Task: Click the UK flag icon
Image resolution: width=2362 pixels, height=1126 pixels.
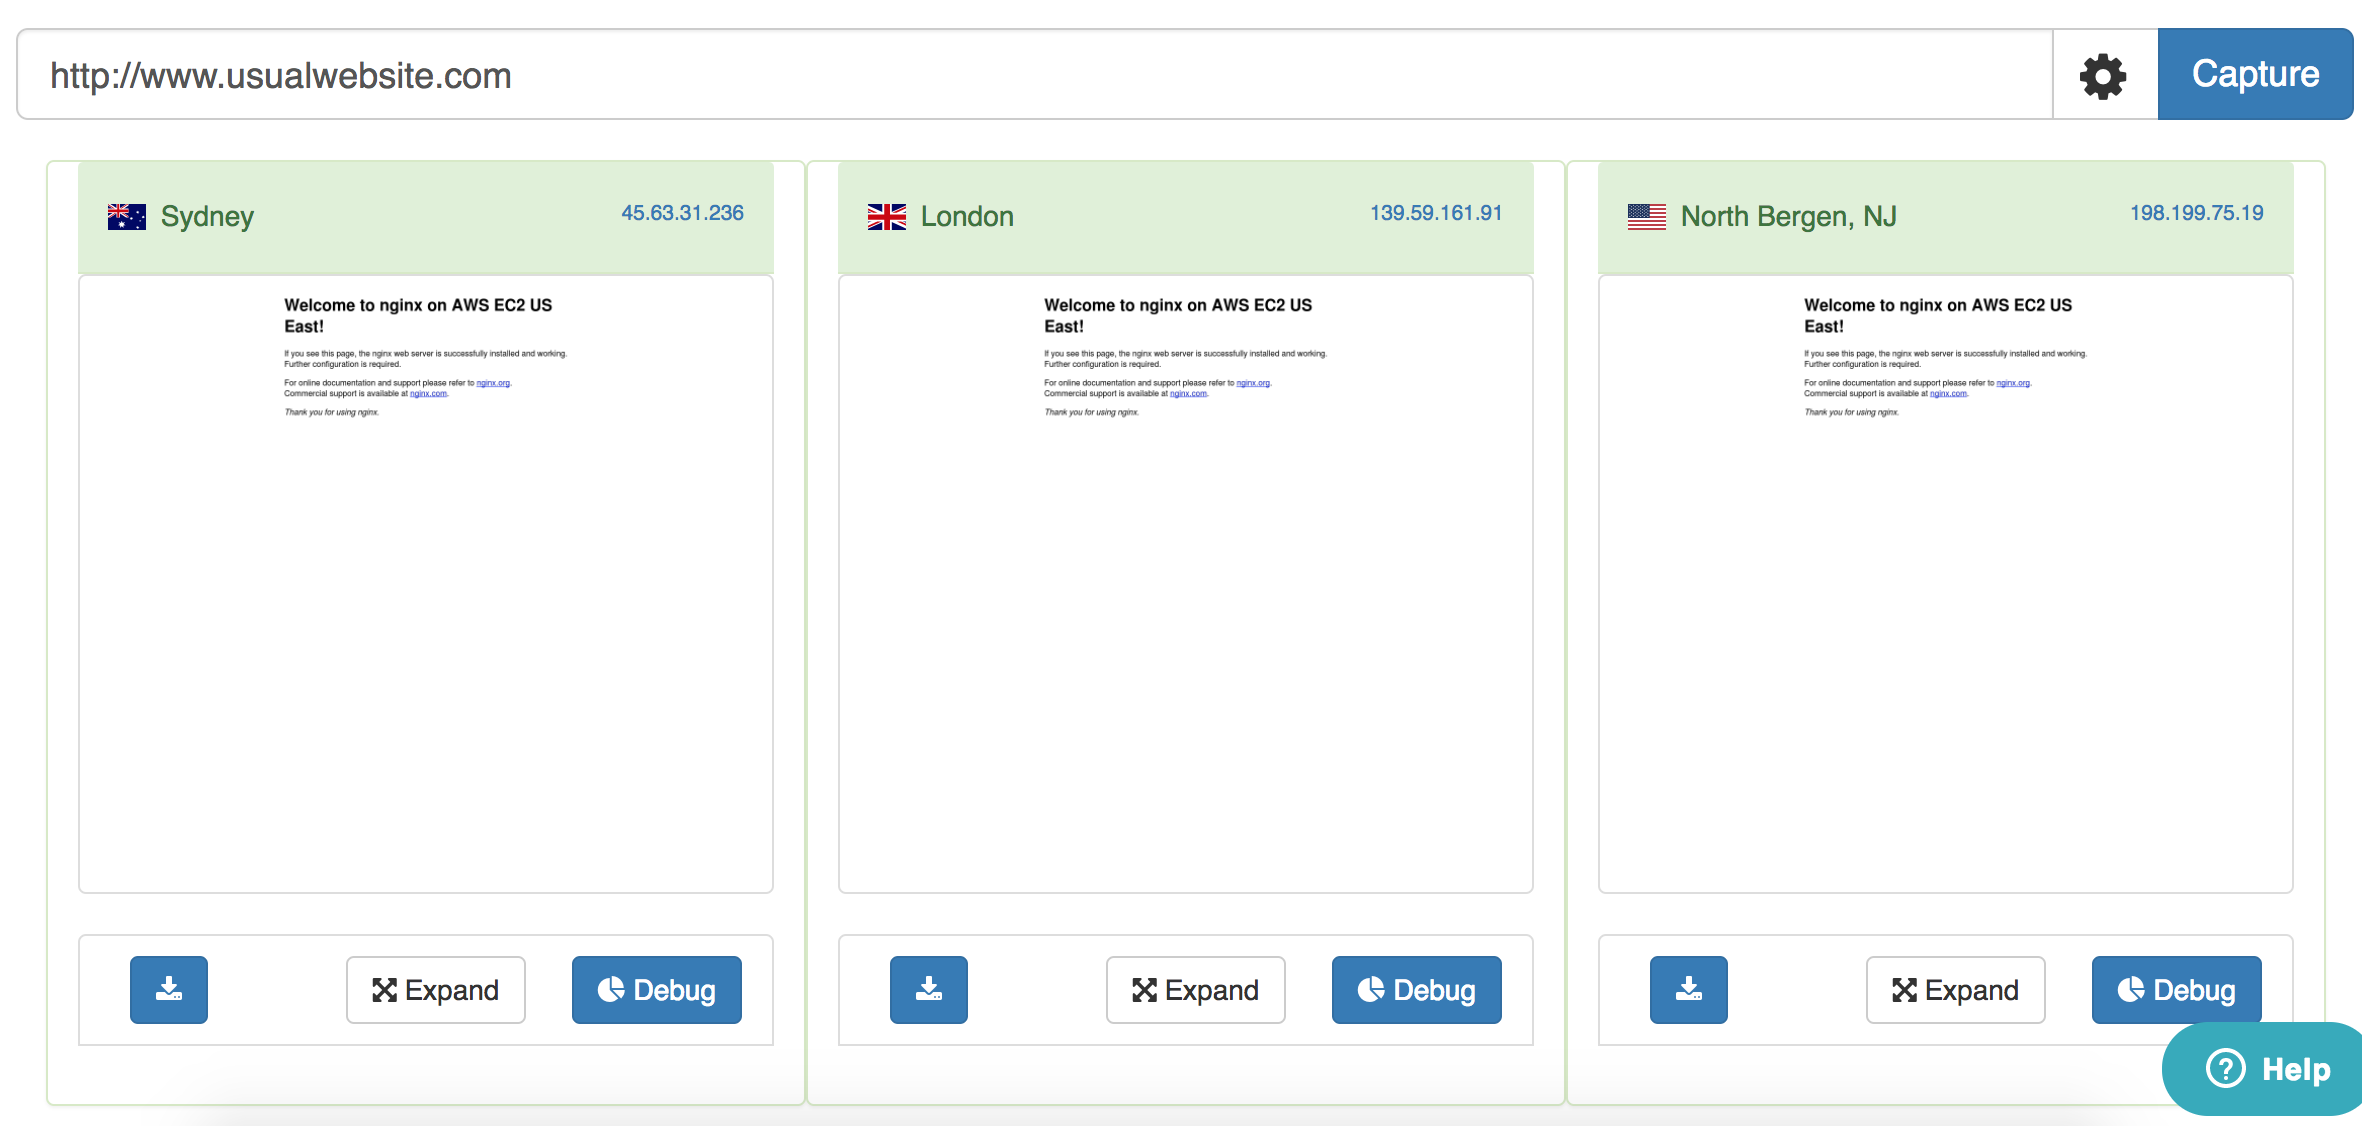Action: tap(887, 216)
